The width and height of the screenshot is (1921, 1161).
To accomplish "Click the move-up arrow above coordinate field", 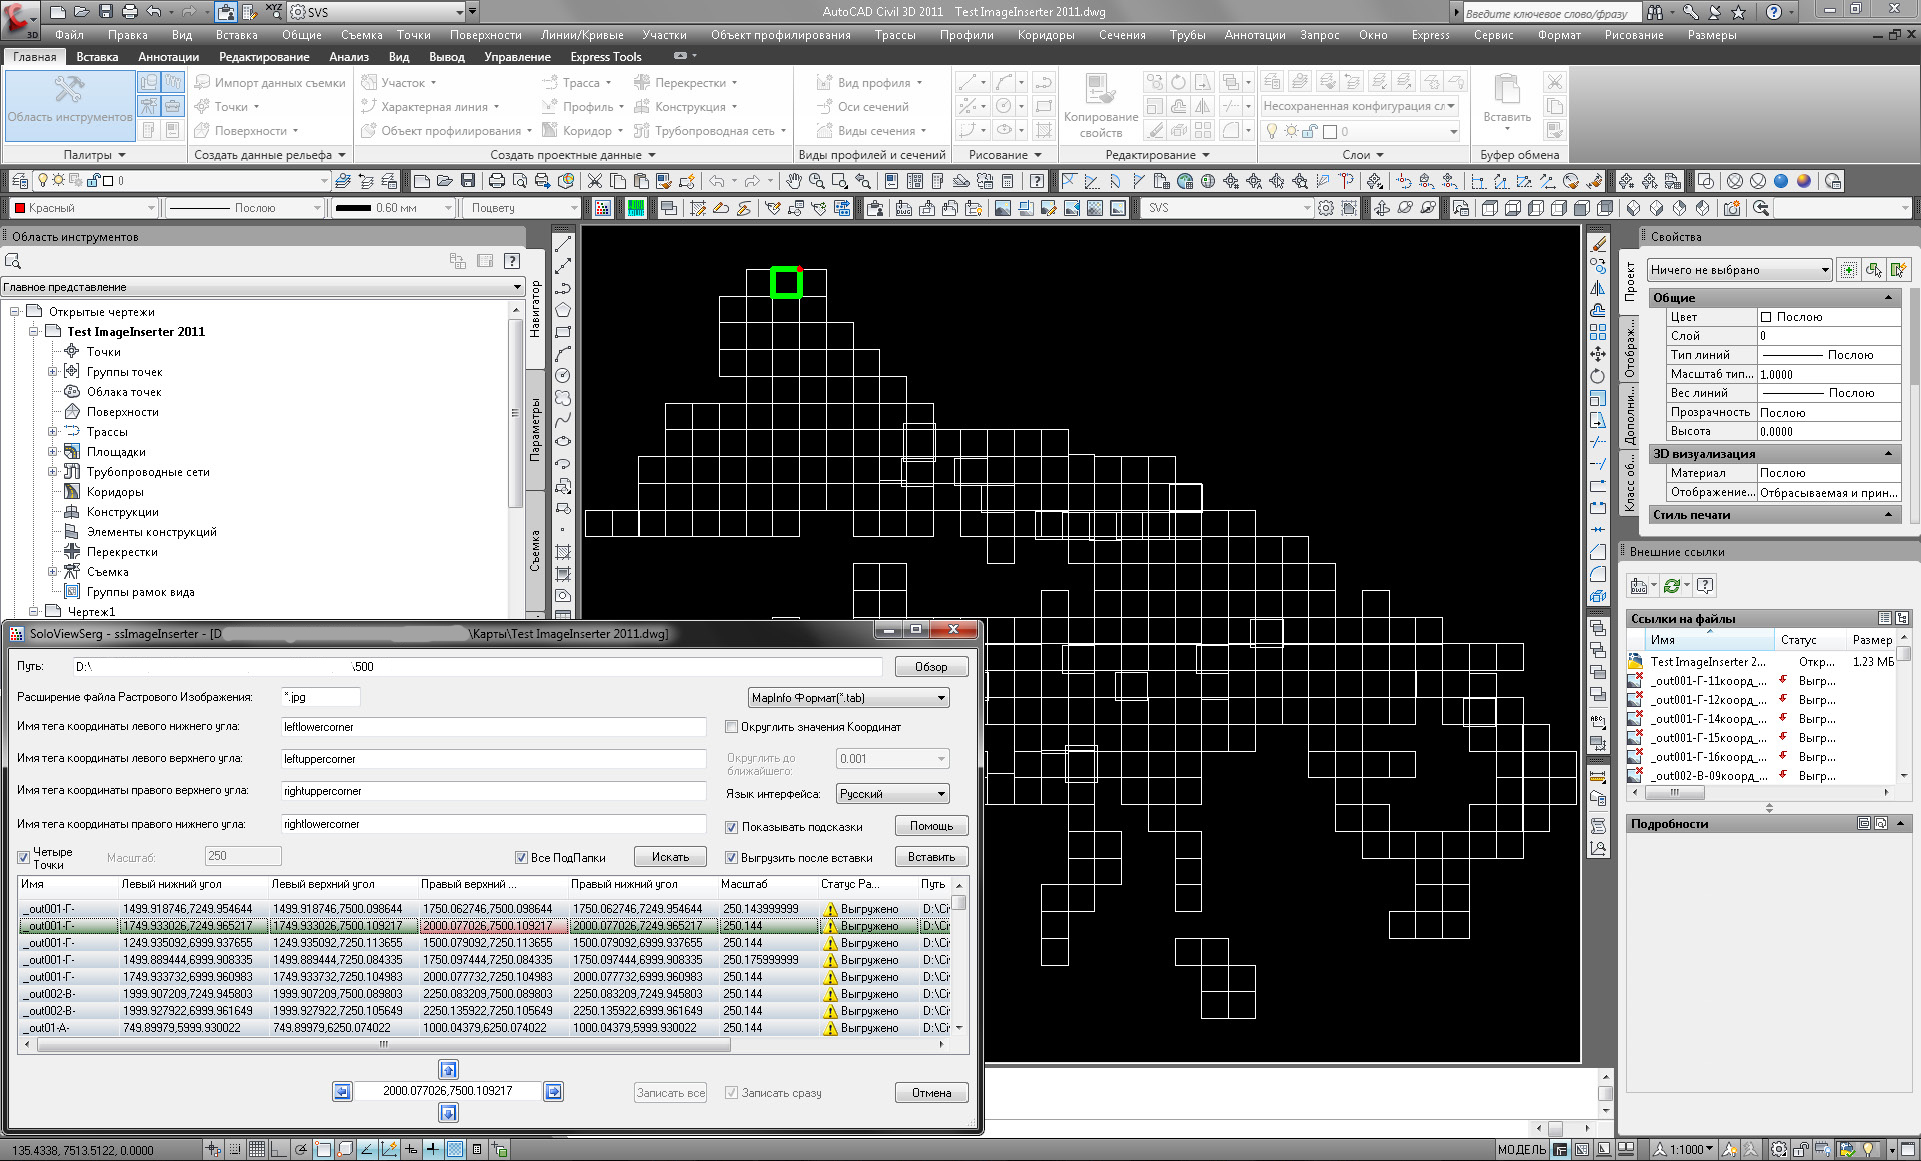I will [x=448, y=1069].
